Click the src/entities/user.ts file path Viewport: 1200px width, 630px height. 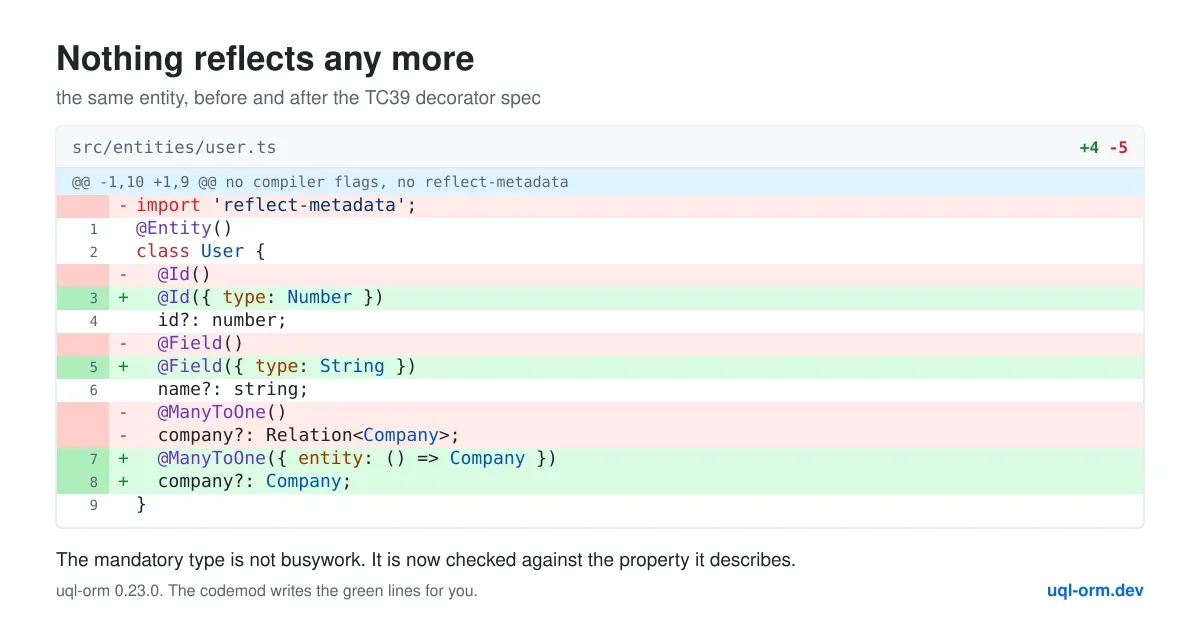tap(174, 147)
